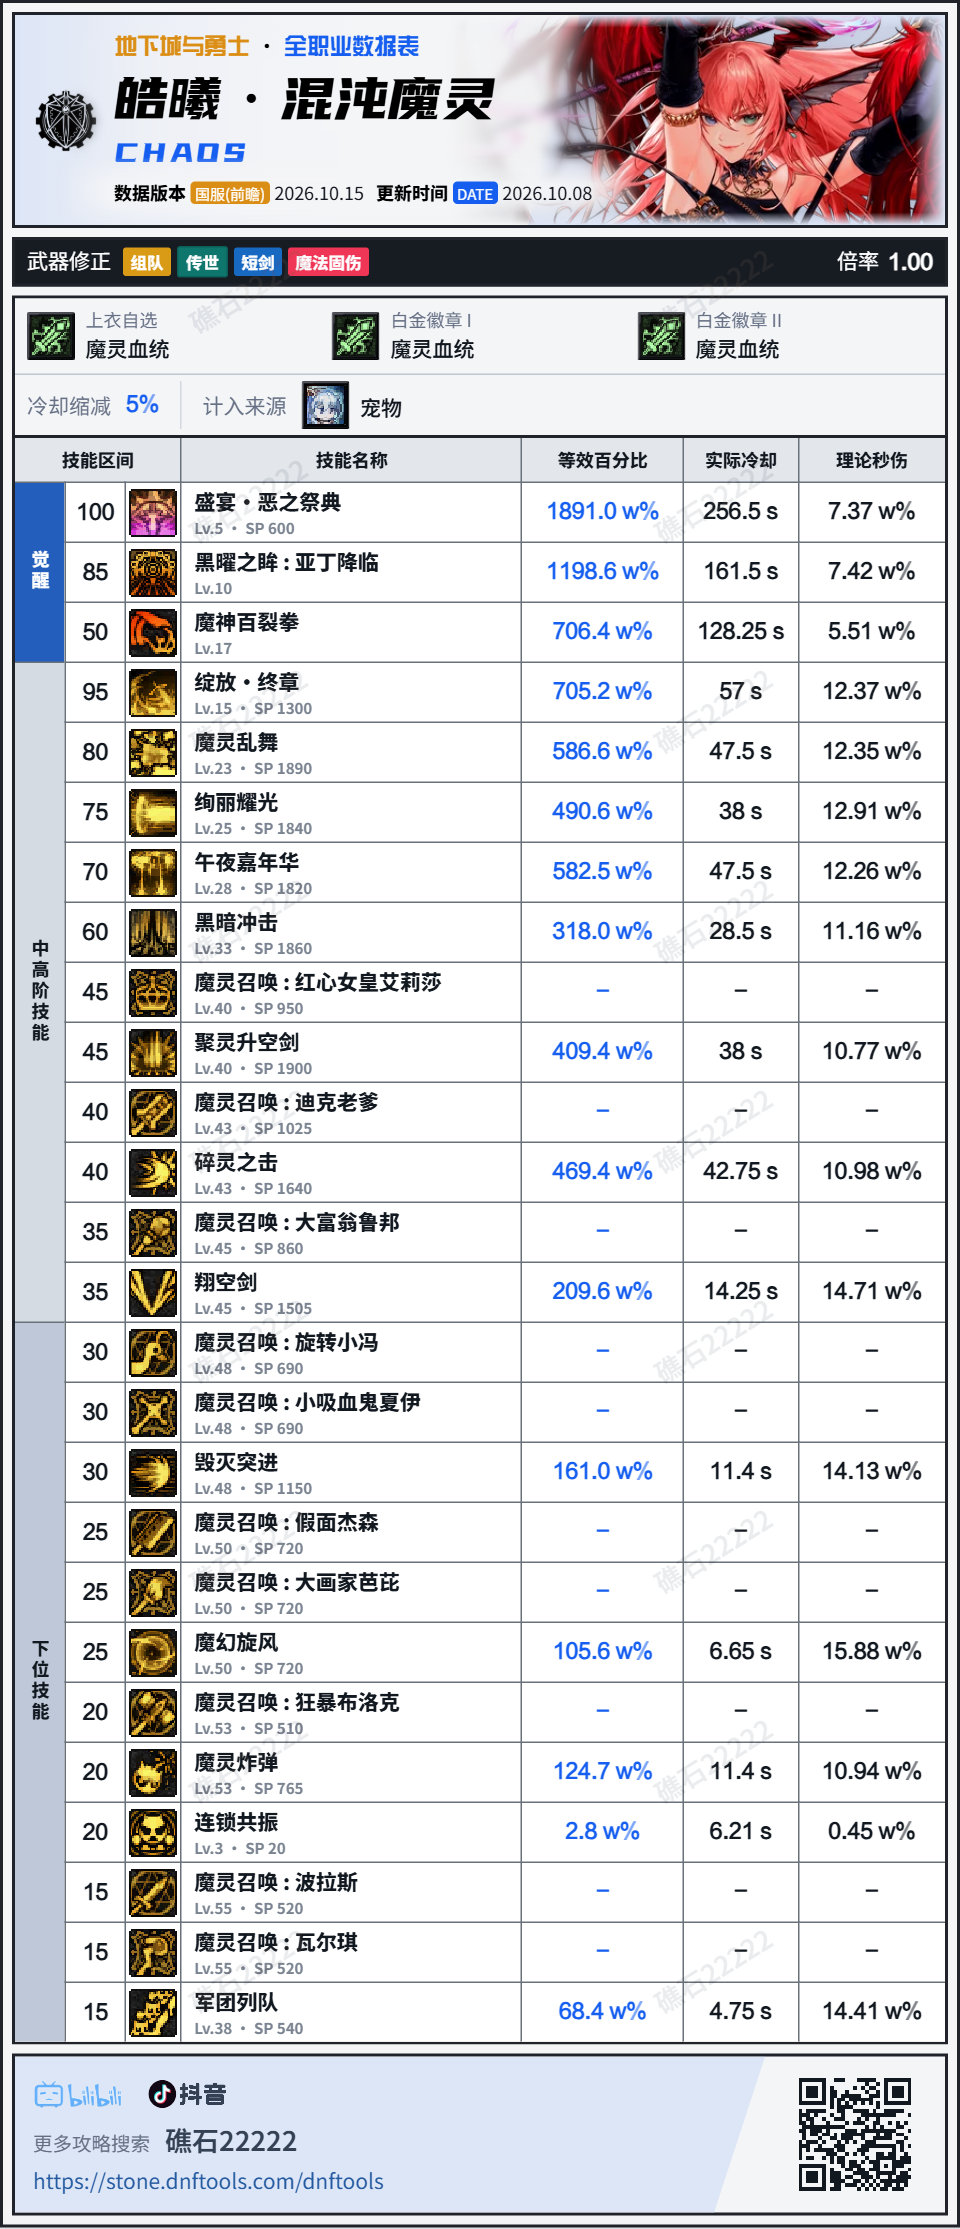Click the 狂暴布洛克 summon icon
960x2229 pixels.
[x=153, y=1712]
